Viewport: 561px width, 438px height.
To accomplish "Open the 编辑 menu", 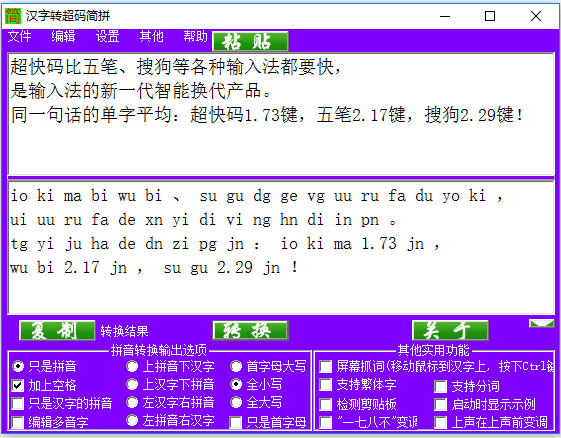I will click(x=63, y=36).
